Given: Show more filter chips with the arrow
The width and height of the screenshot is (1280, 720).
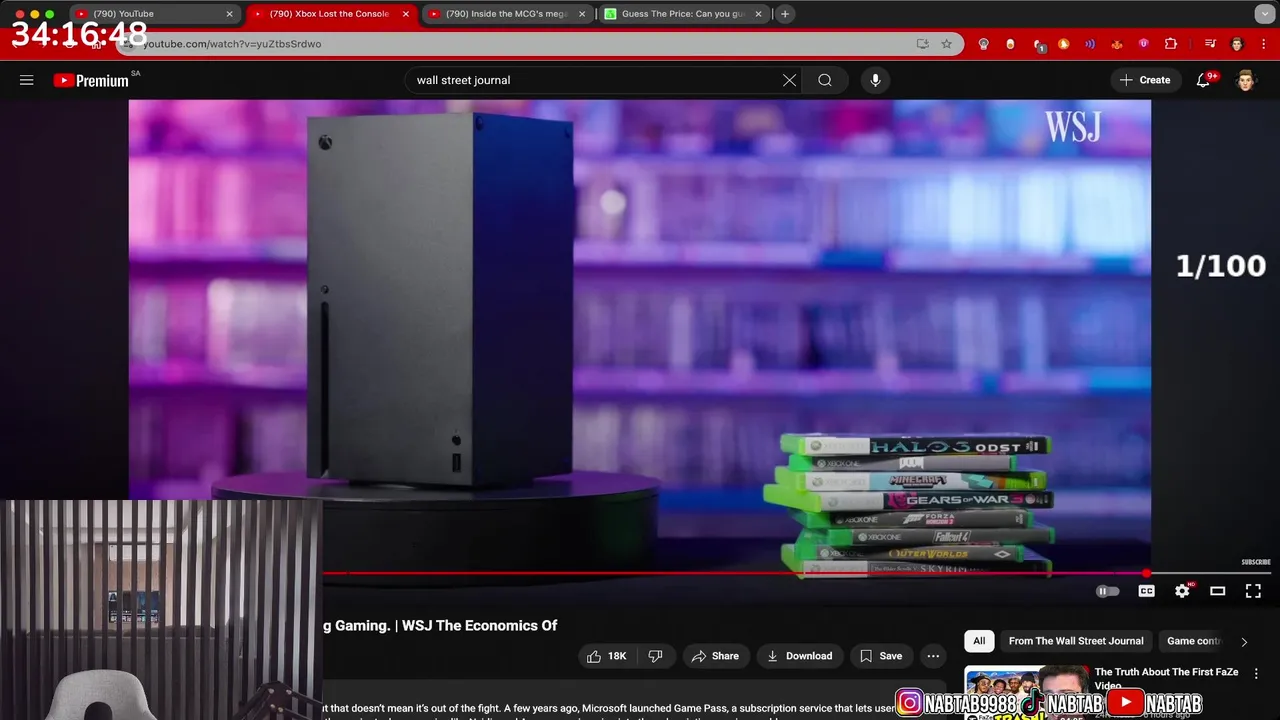Looking at the screenshot, I should point(1244,642).
